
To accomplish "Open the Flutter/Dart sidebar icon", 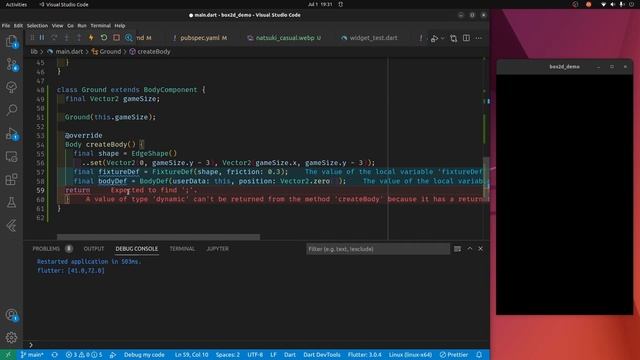I will click(x=11, y=225).
